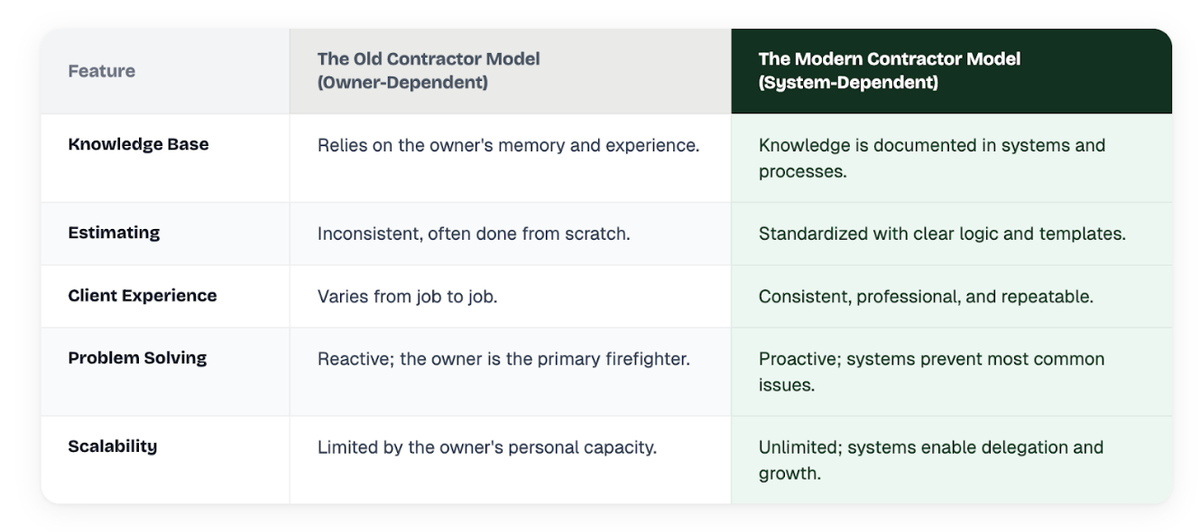
Task: Click the Scalability row label
Action: [112, 446]
